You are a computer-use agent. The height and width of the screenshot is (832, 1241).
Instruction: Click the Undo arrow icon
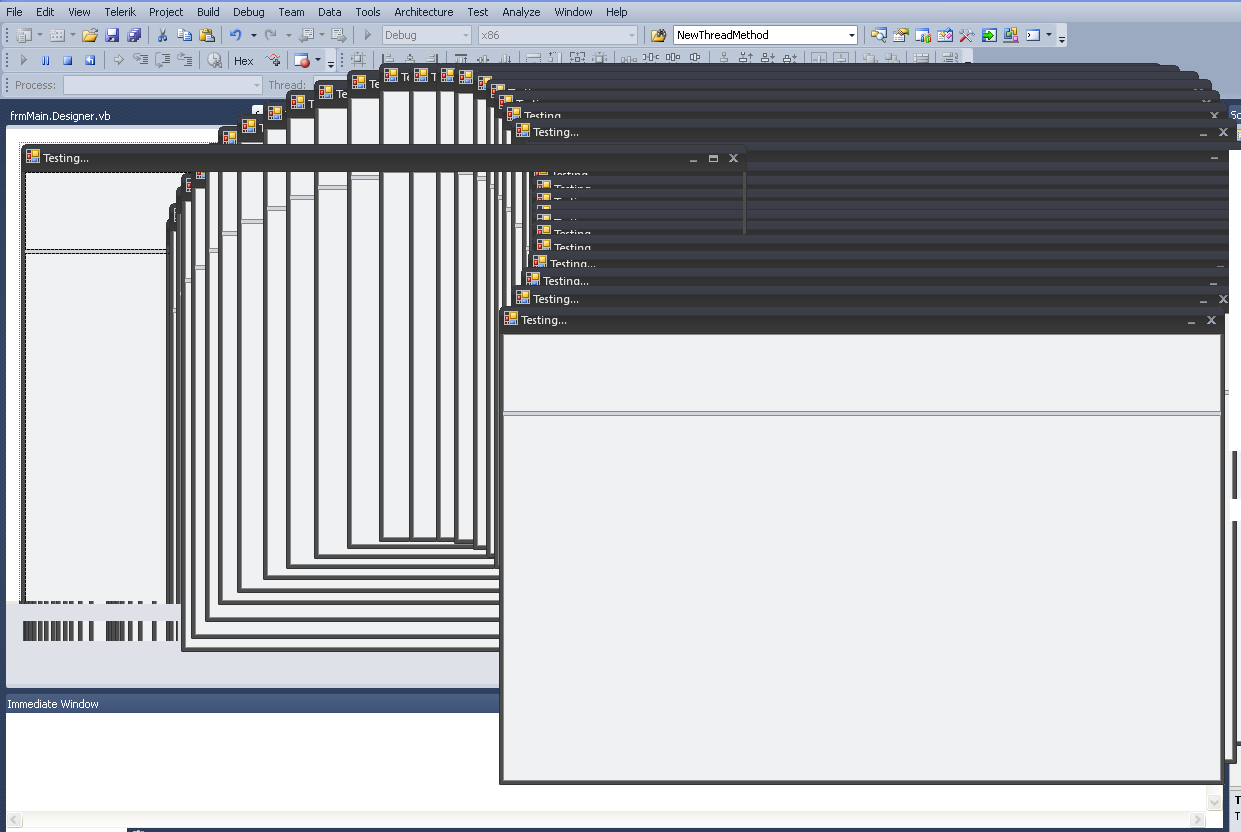[235, 35]
